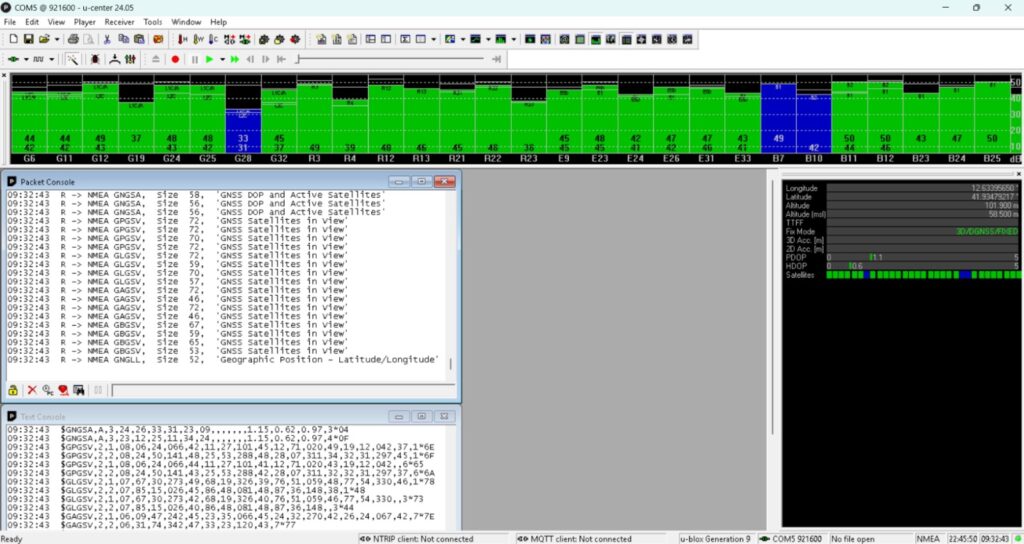Viewport: 1024px width, 544px height.
Task: Click the bug Debug messages icon
Action: coord(95,59)
